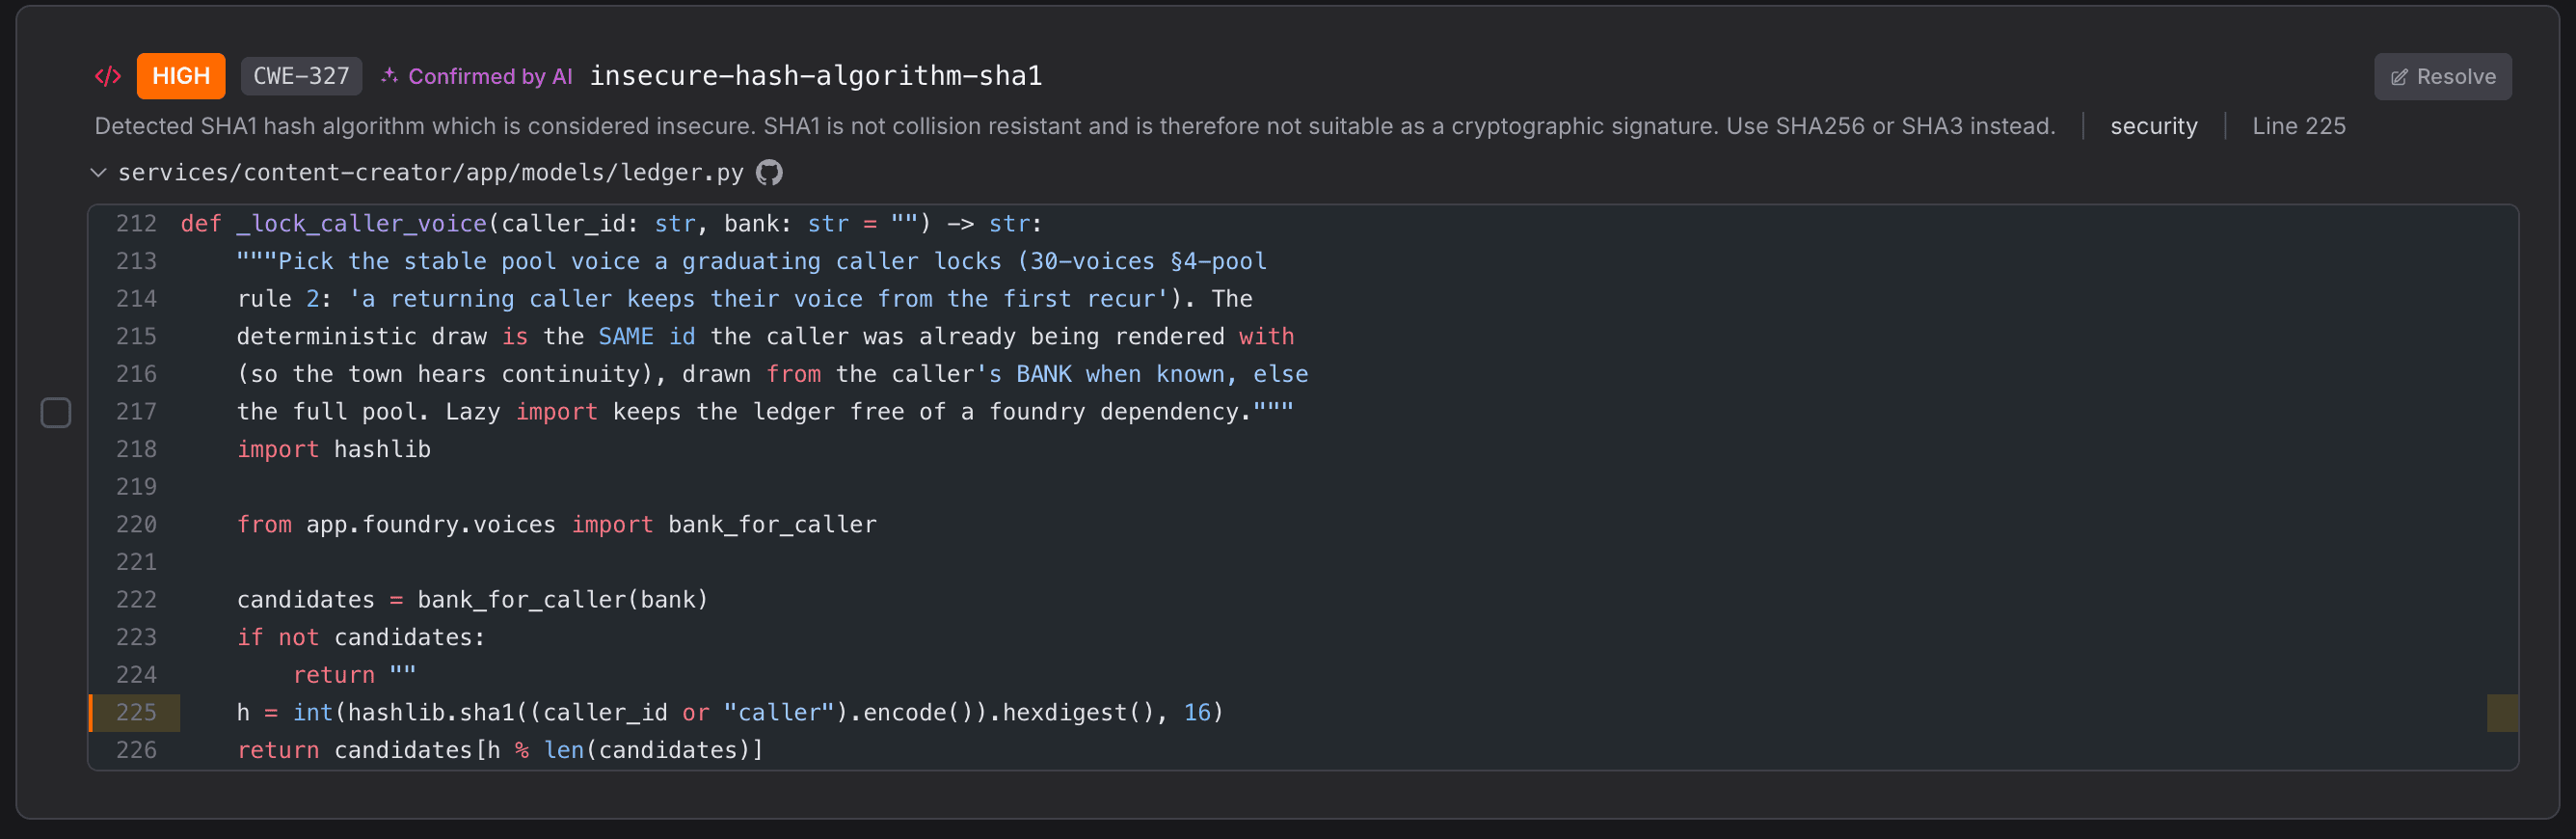Screen dimensions: 2576x839
Task: Tick the checkbox to select this finding
Action: point(56,413)
